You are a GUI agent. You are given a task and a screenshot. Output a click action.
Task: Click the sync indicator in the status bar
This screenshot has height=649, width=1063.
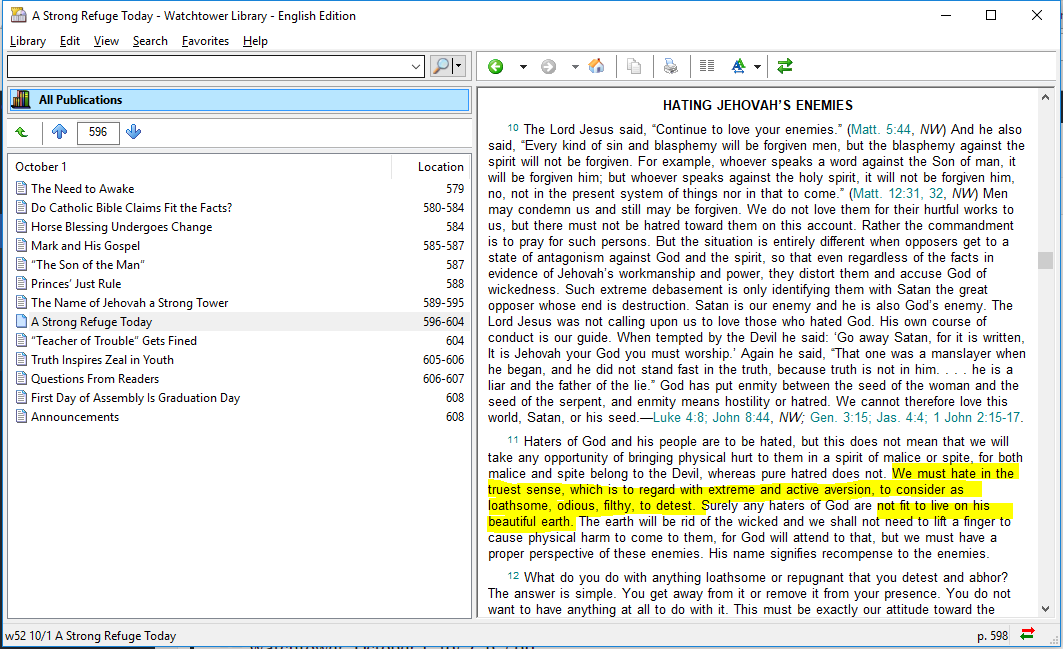click(x=1027, y=635)
